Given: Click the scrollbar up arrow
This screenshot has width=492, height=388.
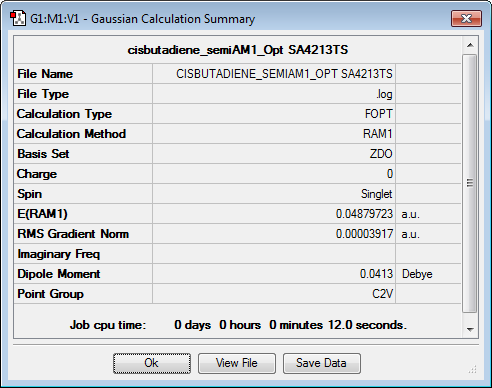Looking at the screenshot, I should tap(470, 45).
